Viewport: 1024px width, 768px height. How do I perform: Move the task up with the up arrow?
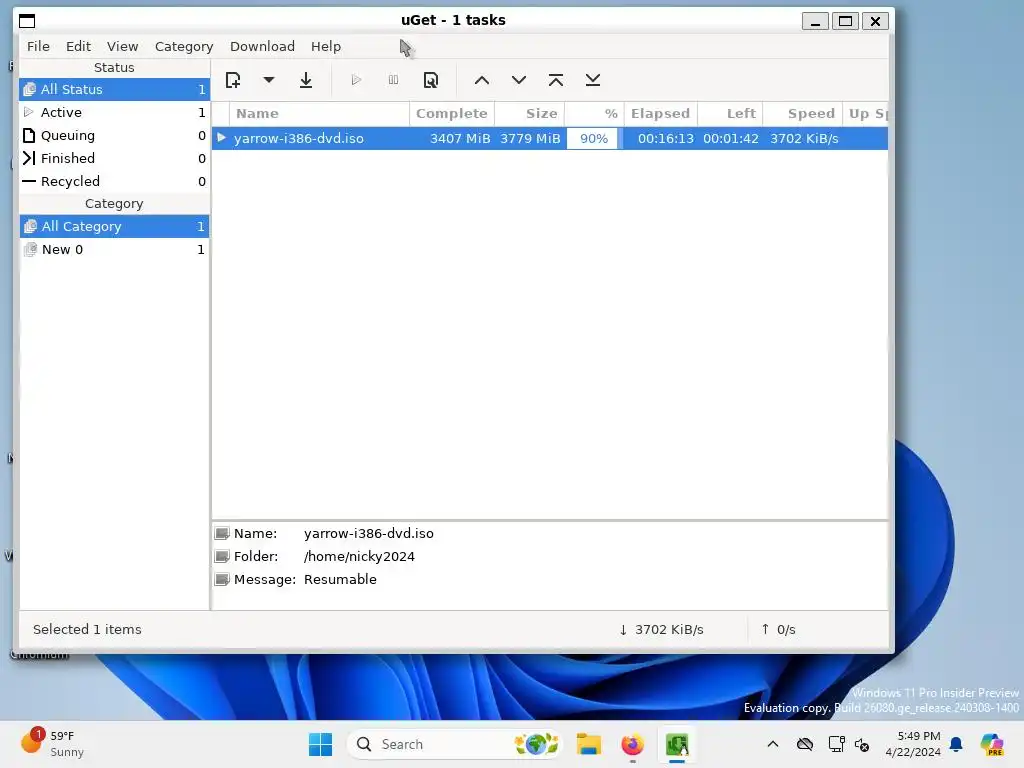pyautogui.click(x=482, y=80)
